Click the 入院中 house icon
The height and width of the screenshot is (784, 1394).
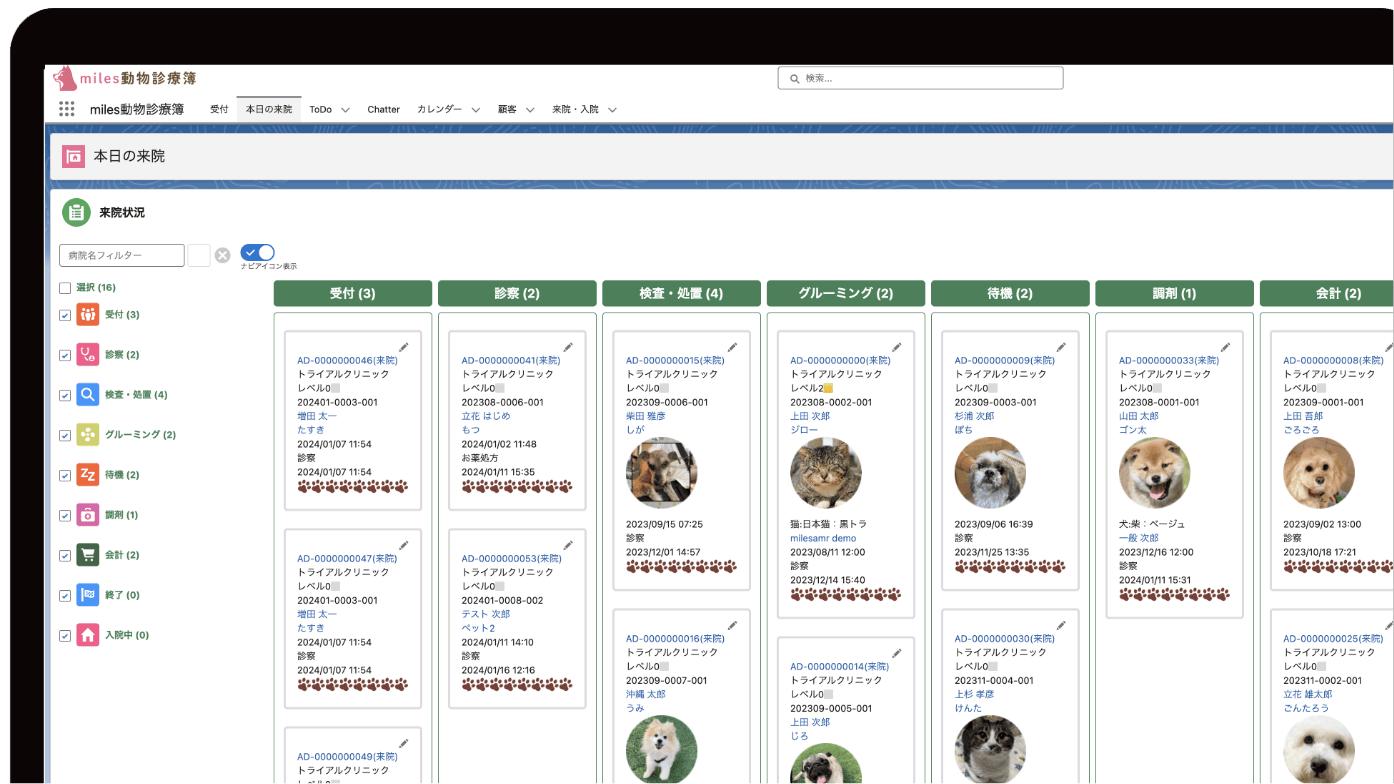[88, 635]
